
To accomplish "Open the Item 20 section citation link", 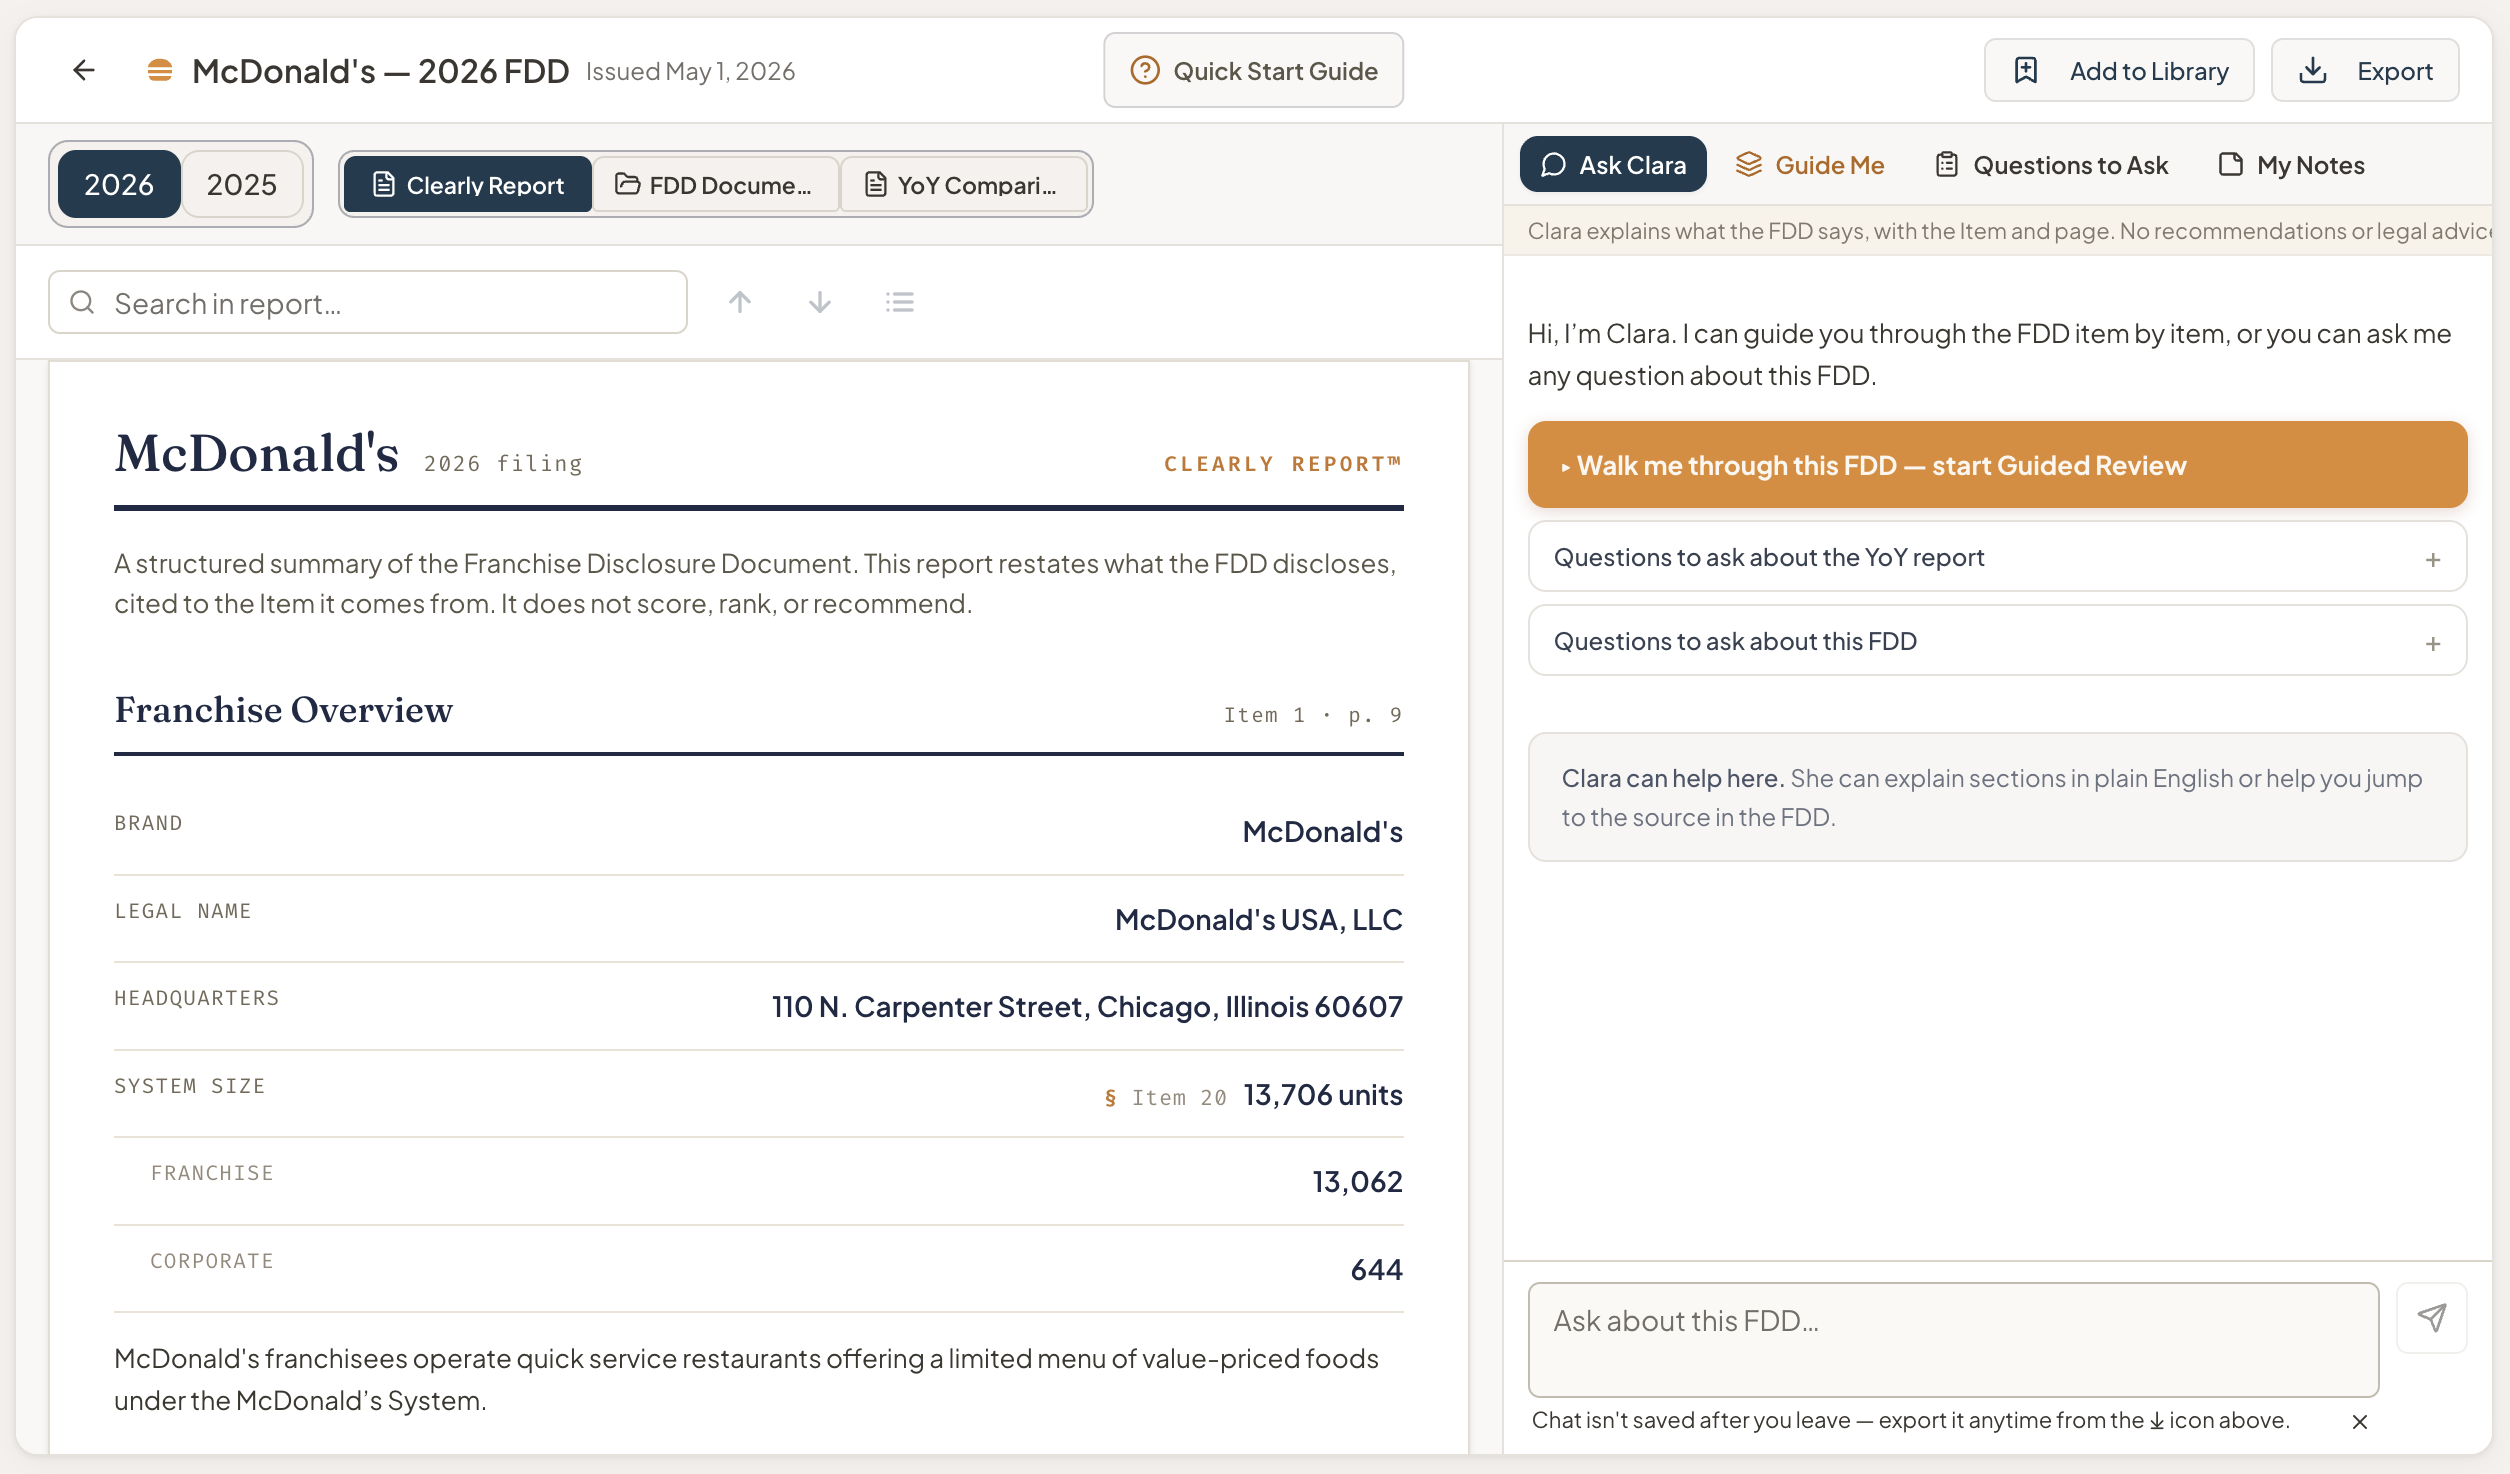I will click(1166, 1097).
